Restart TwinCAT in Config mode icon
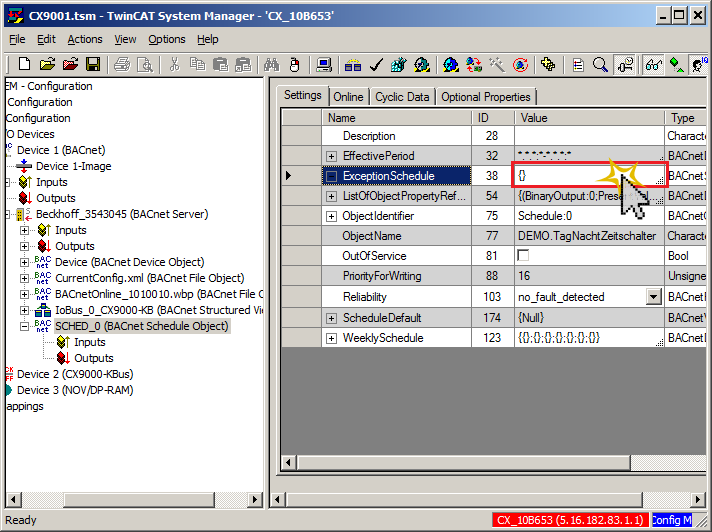The width and height of the screenshot is (712, 532). coord(451,65)
